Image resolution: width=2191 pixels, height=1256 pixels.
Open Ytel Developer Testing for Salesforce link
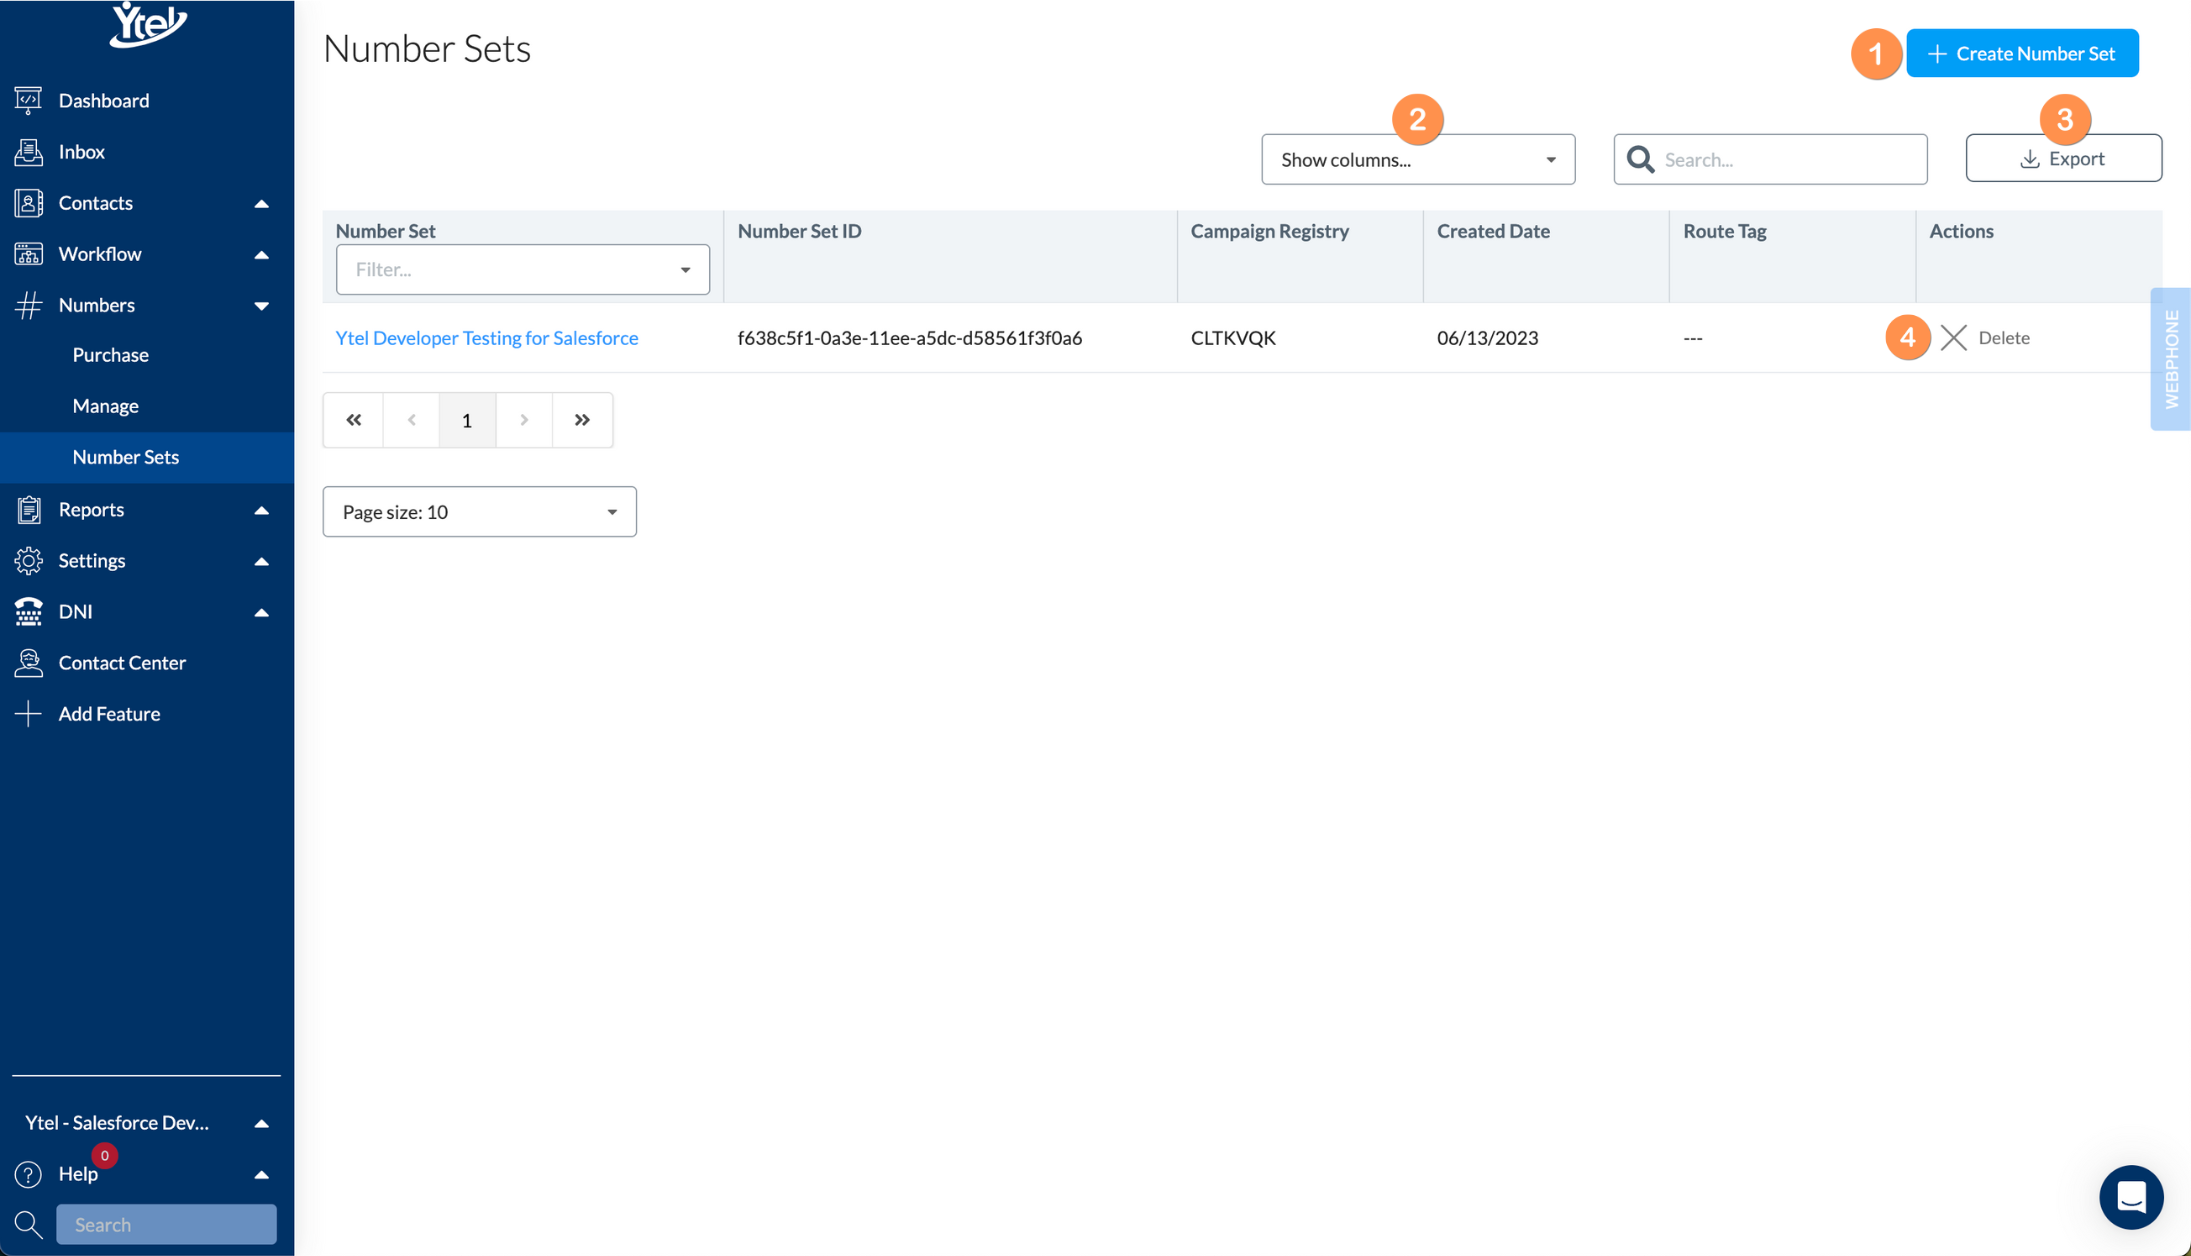(x=486, y=338)
